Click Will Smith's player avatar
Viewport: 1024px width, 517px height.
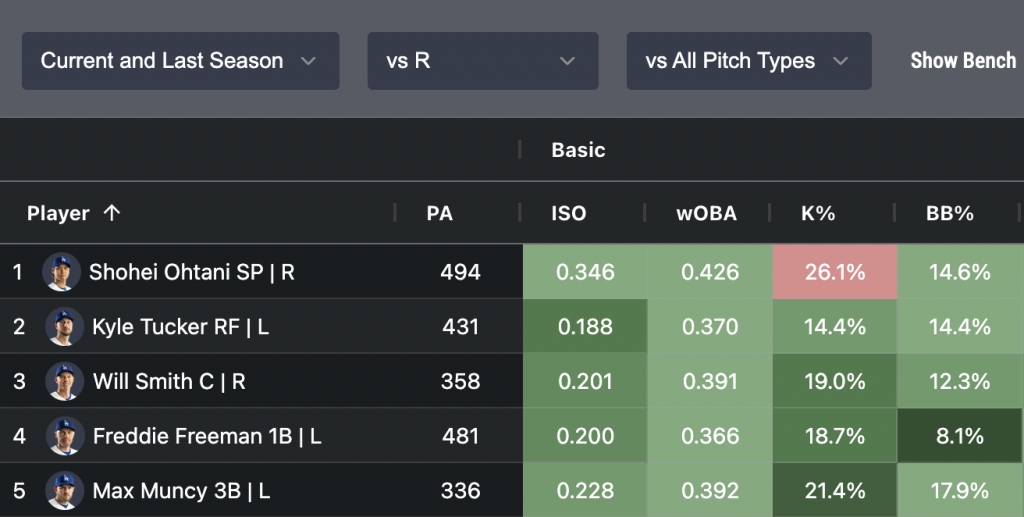tap(63, 381)
